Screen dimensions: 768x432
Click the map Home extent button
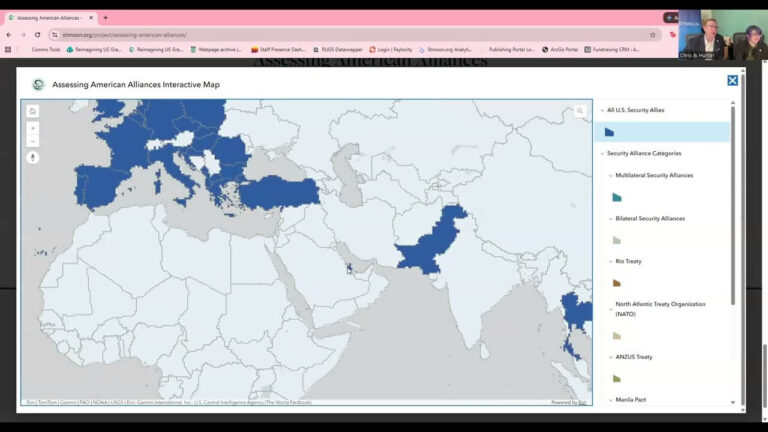[33, 111]
